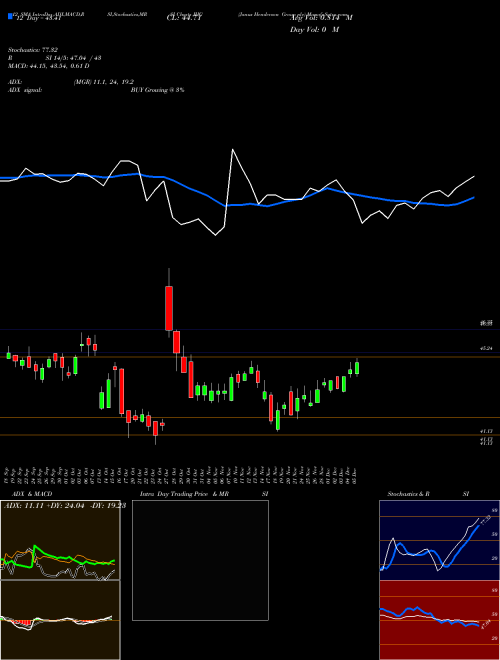Viewport: 500px width, 660px height.
Task: Click the blue Stochastics chart panel
Action: point(439,540)
